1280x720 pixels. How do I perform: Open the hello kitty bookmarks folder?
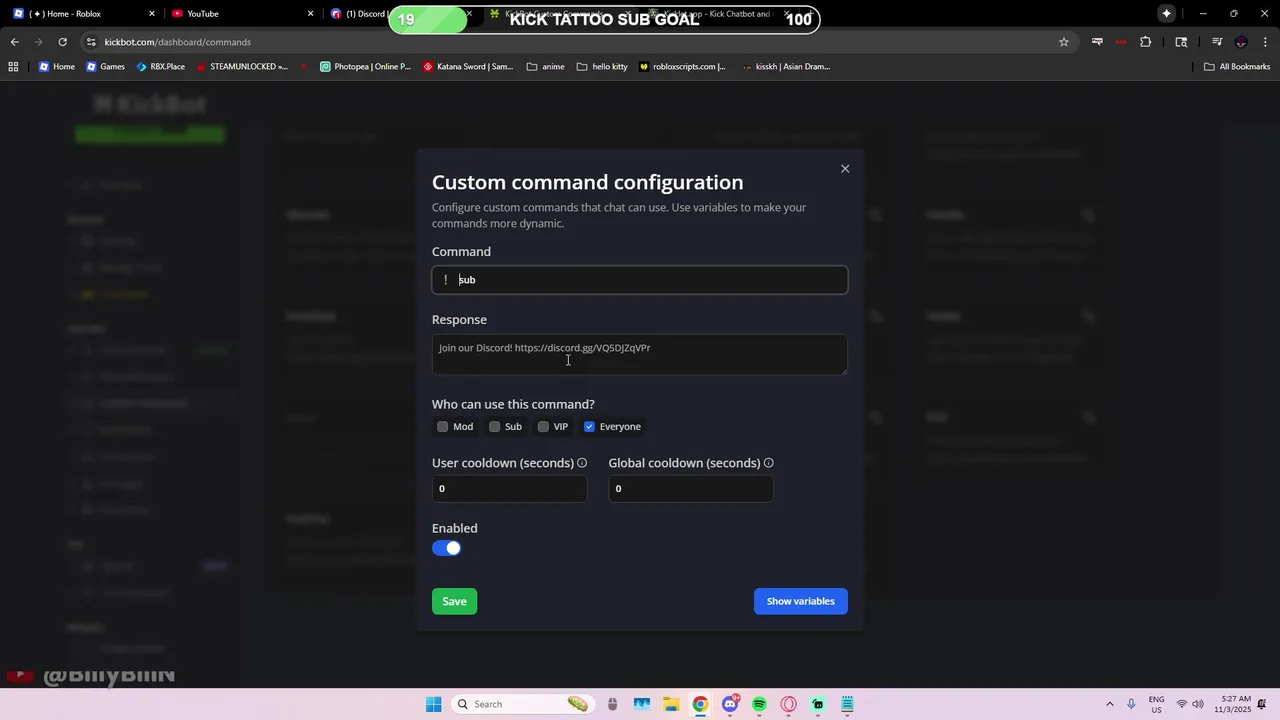click(x=602, y=67)
